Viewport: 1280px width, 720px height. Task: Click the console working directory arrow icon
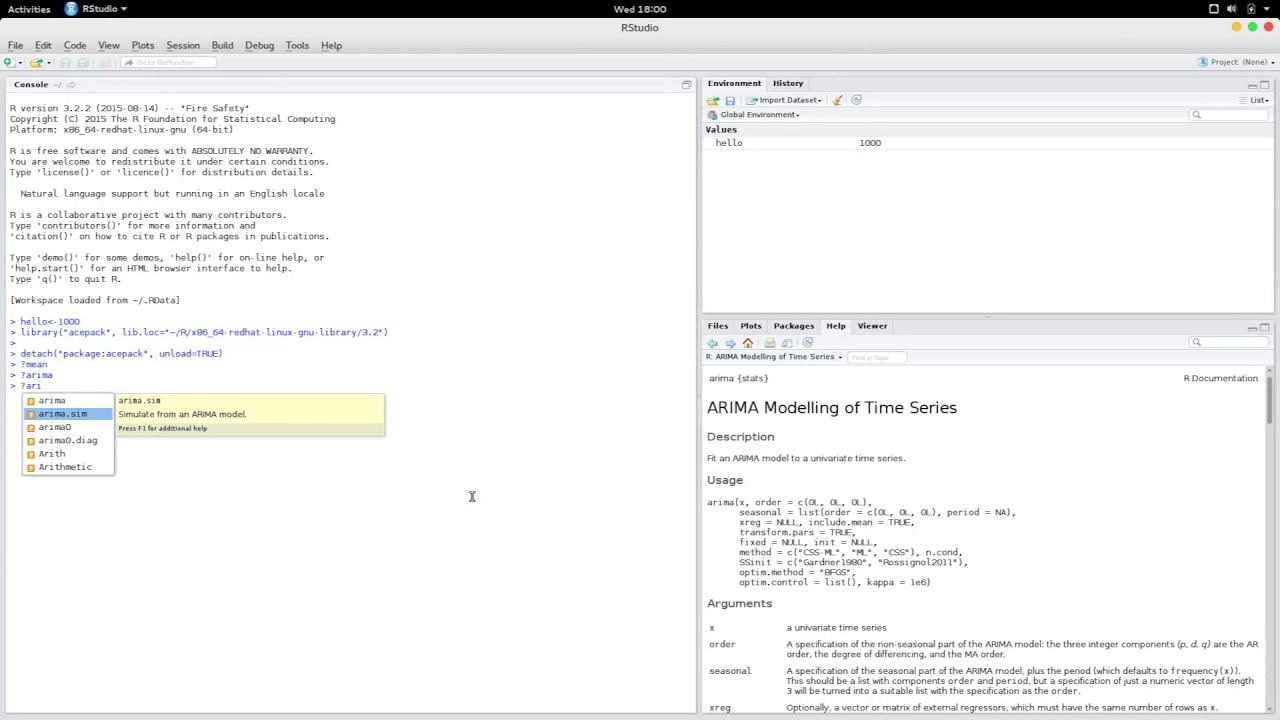(71, 85)
